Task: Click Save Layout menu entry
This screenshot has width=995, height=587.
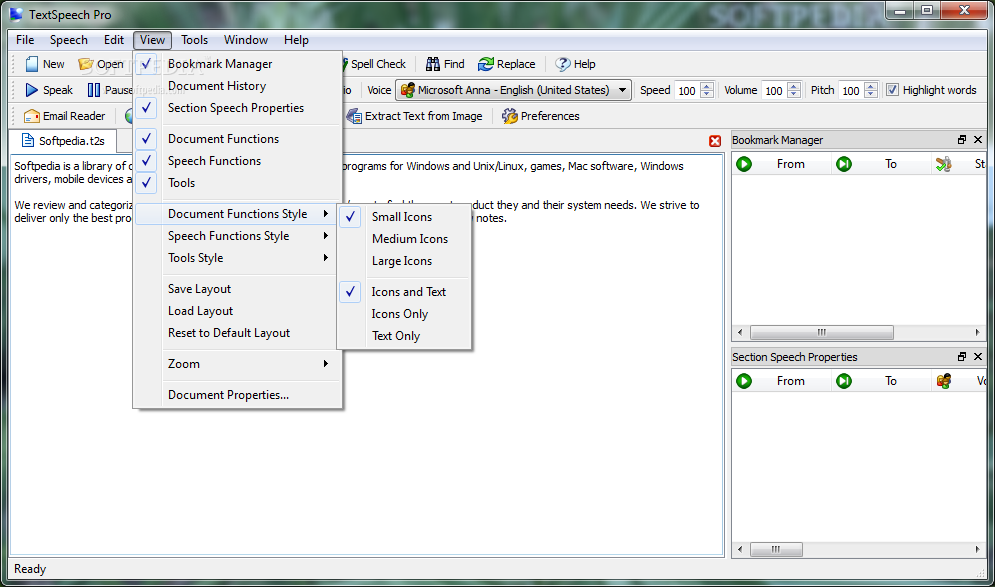Action: pos(238,289)
